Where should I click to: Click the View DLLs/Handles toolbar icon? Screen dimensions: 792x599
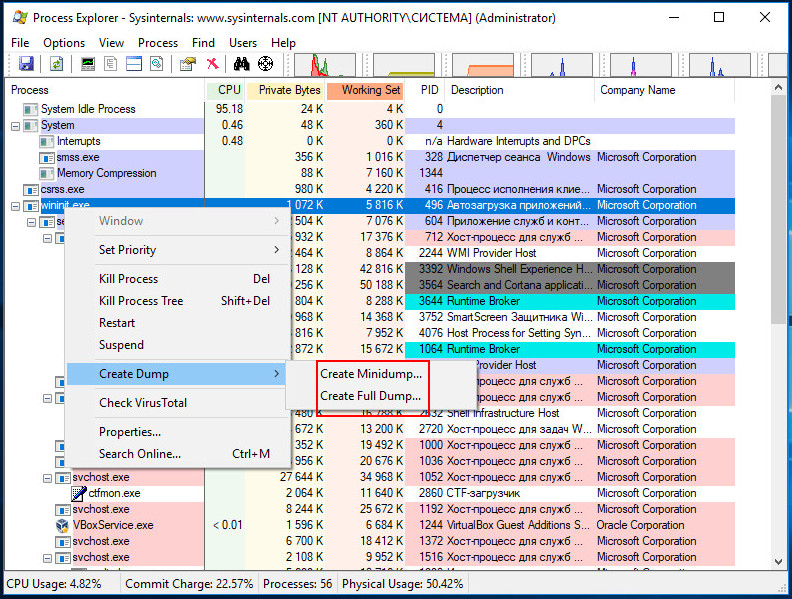coord(157,64)
